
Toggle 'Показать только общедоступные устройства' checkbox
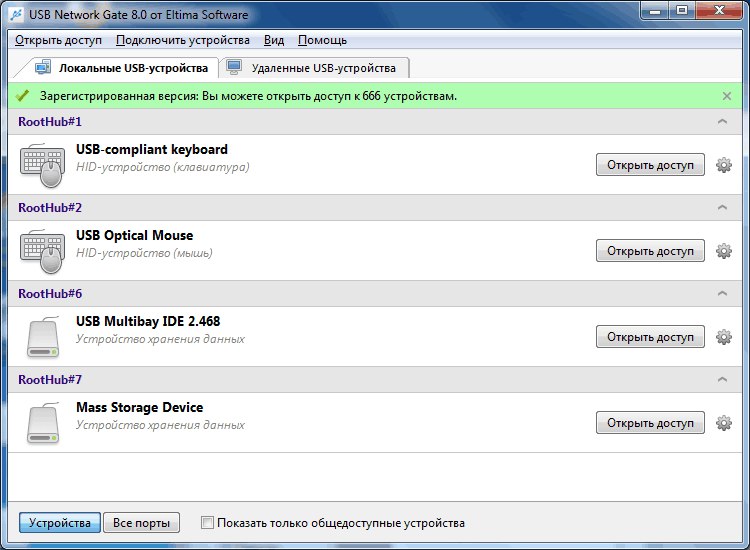[207, 523]
